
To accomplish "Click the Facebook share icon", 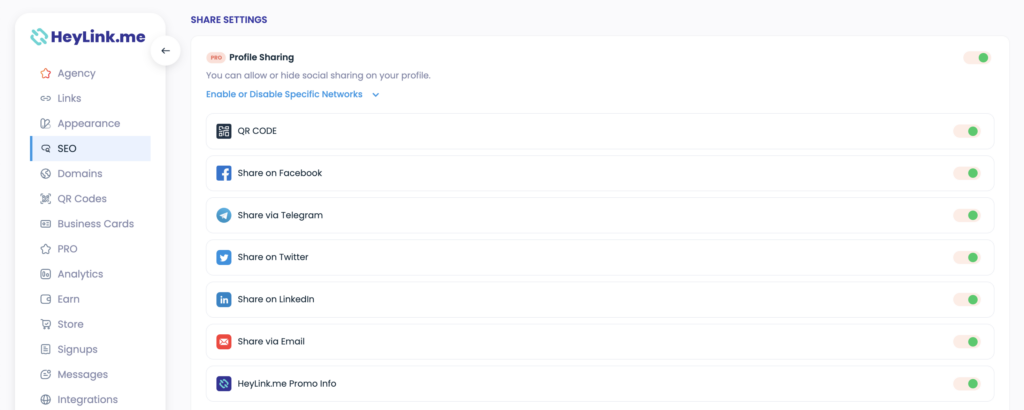I will pyautogui.click(x=224, y=173).
